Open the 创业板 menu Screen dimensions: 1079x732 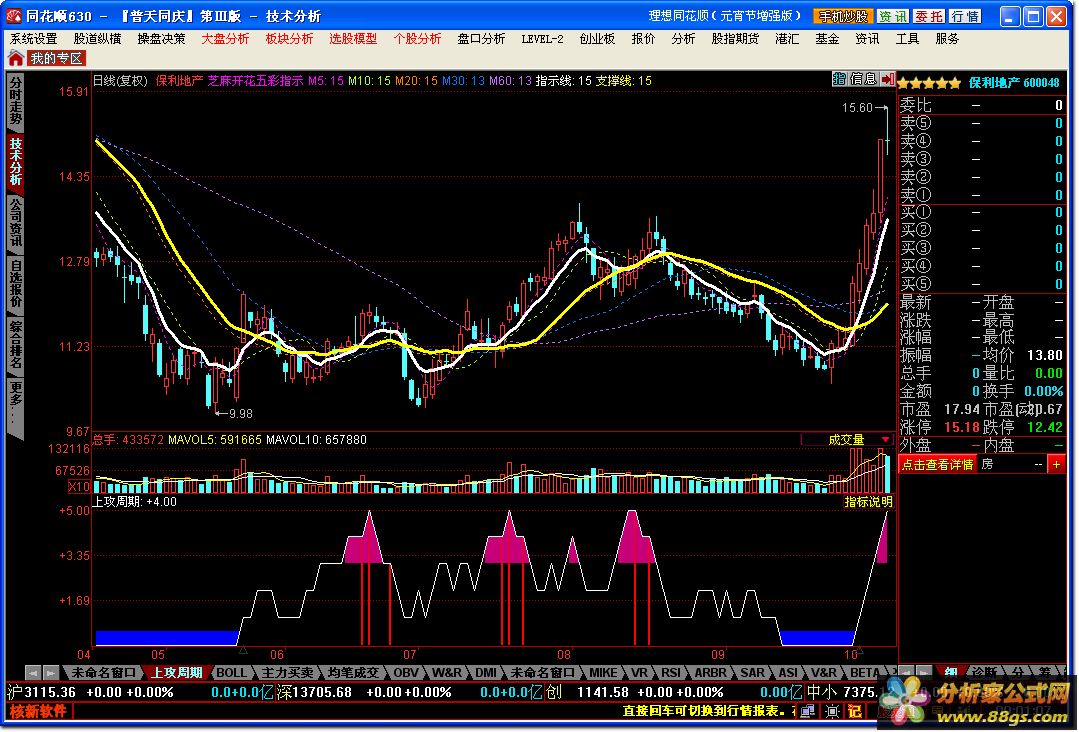tap(597, 39)
